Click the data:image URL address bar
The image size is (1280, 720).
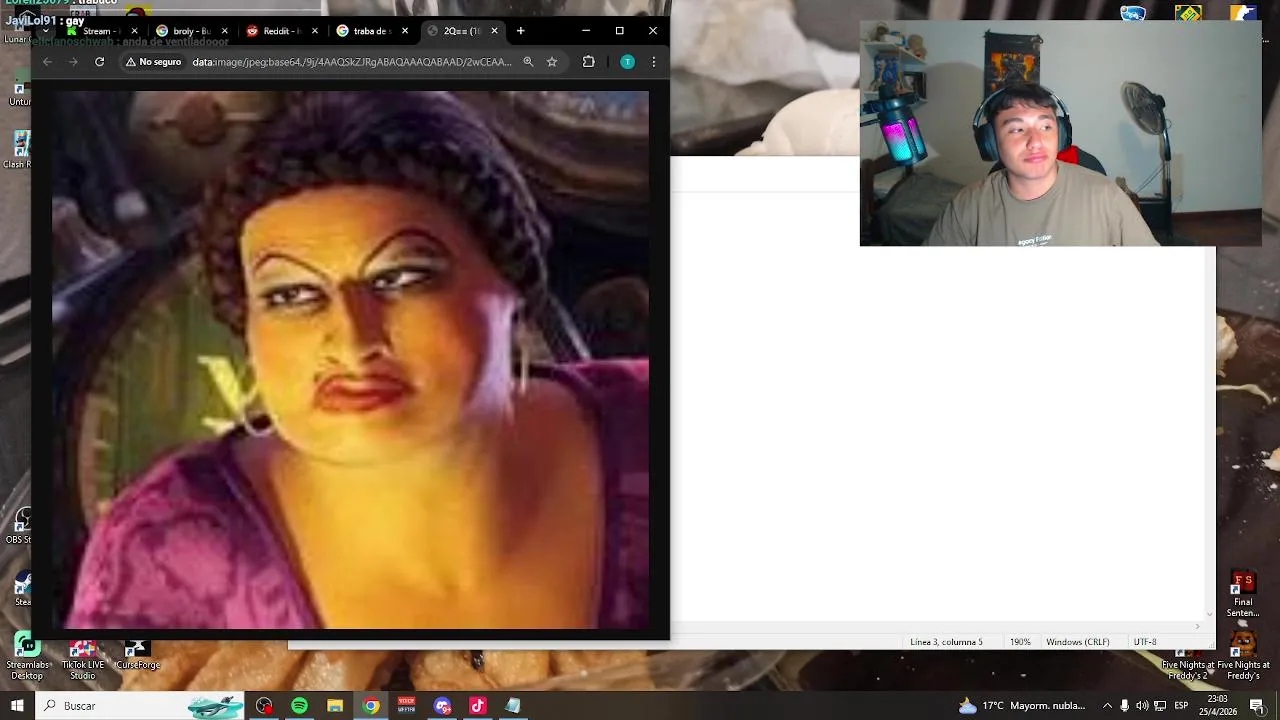[x=351, y=62]
